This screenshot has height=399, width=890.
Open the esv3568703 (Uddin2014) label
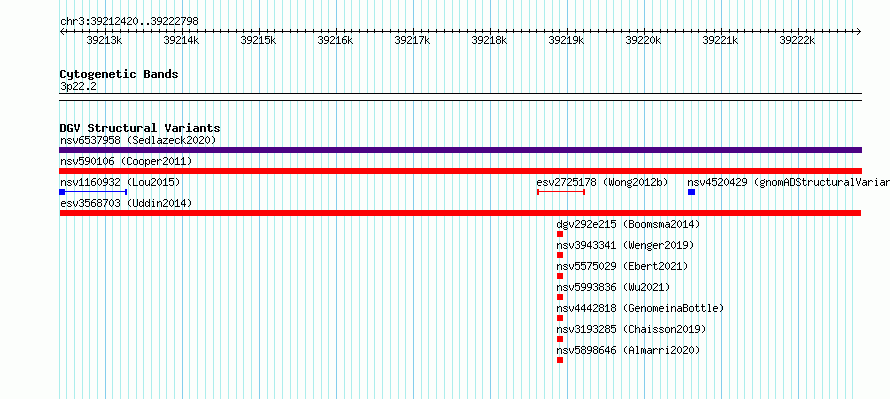click(x=126, y=203)
